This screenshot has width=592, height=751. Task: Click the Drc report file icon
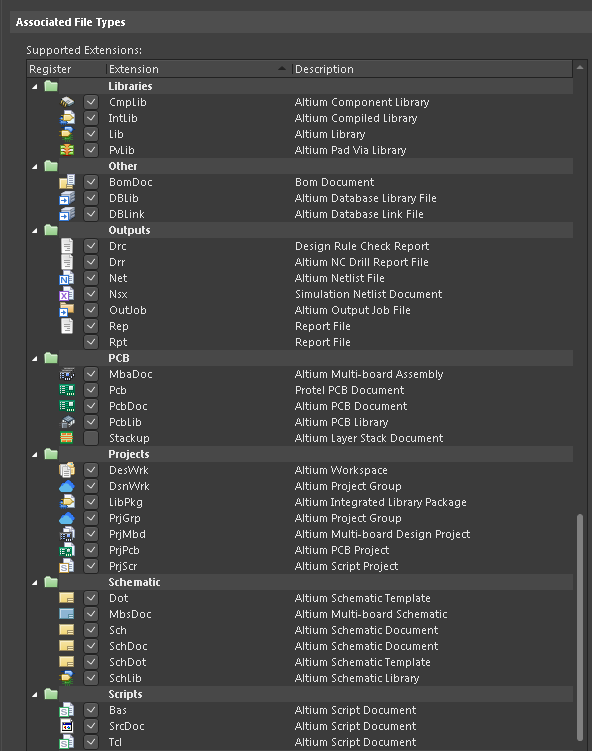67,246
